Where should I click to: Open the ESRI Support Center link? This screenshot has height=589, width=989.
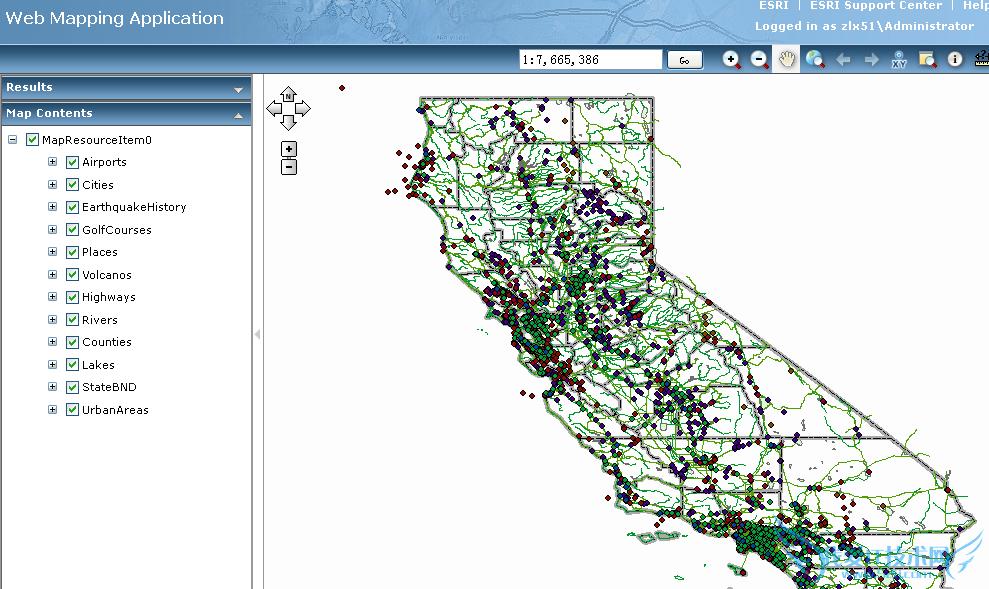[x=875, y=5]
